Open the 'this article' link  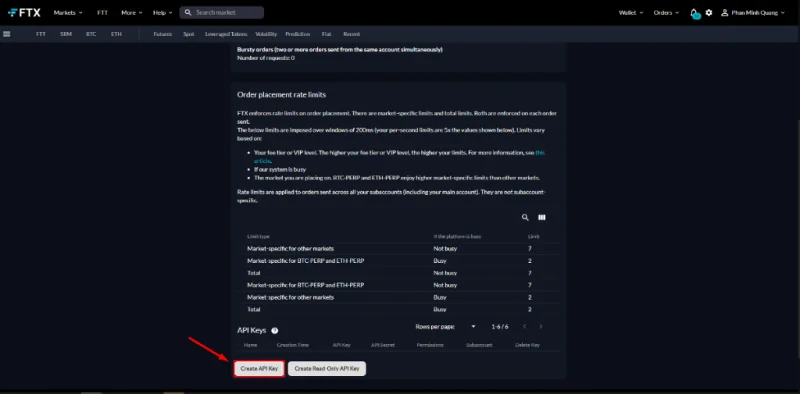coord(540,153)
